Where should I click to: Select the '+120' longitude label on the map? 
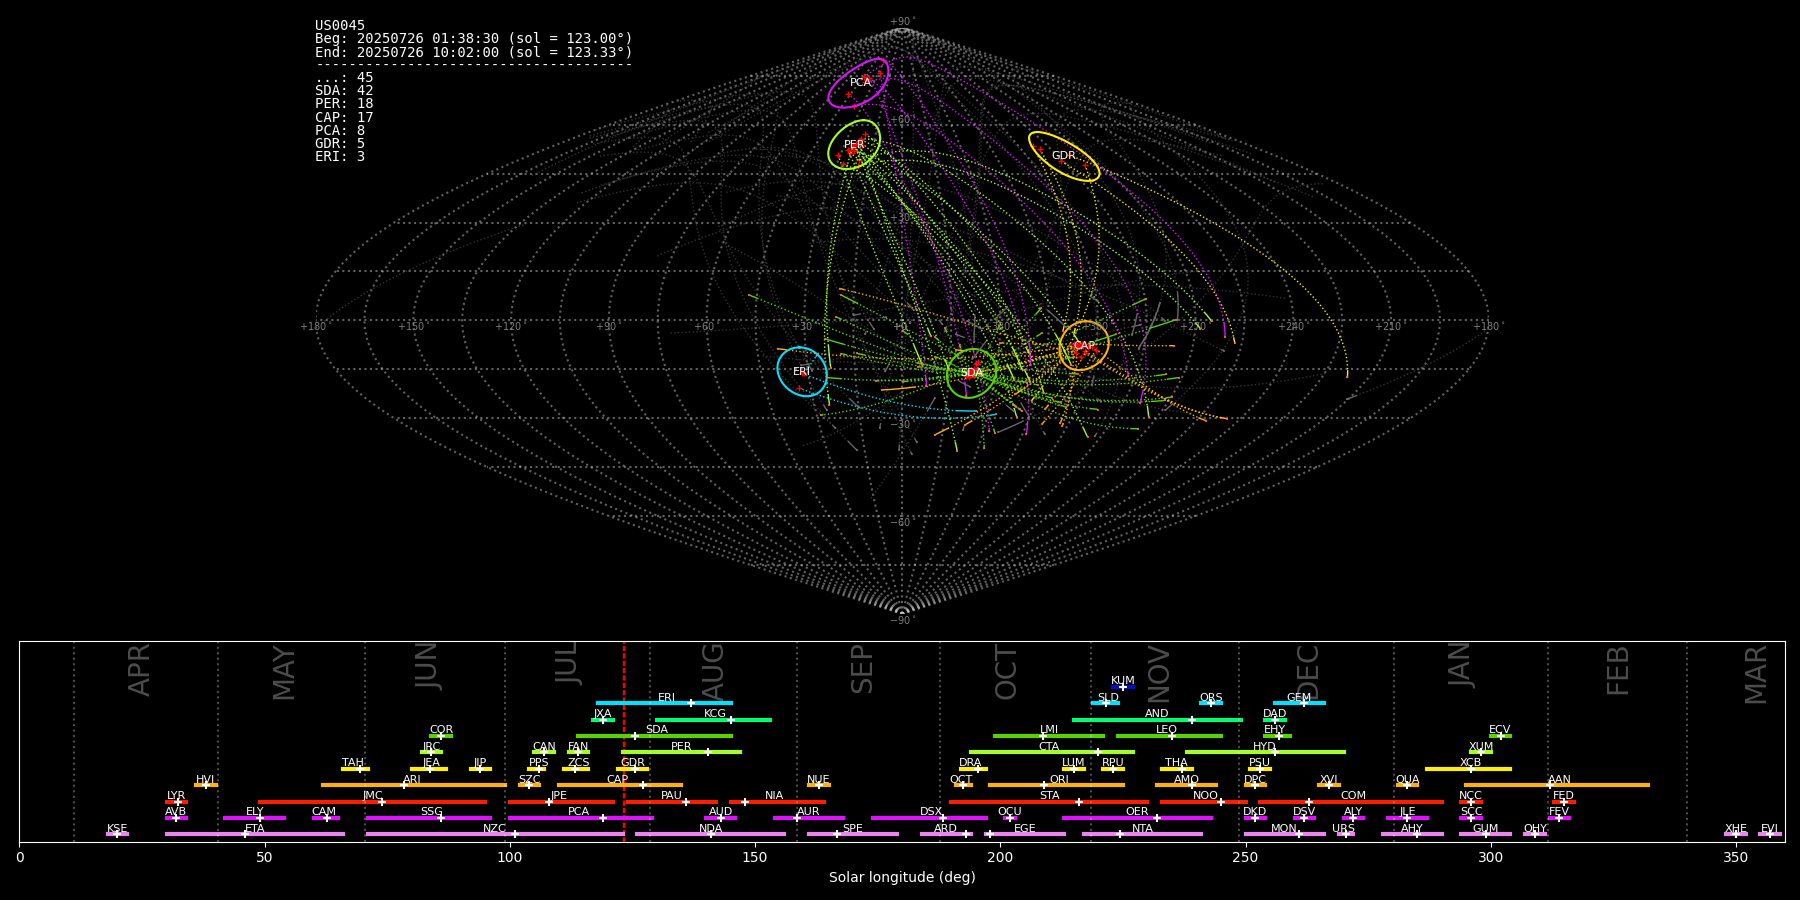[x=508, y=327]
